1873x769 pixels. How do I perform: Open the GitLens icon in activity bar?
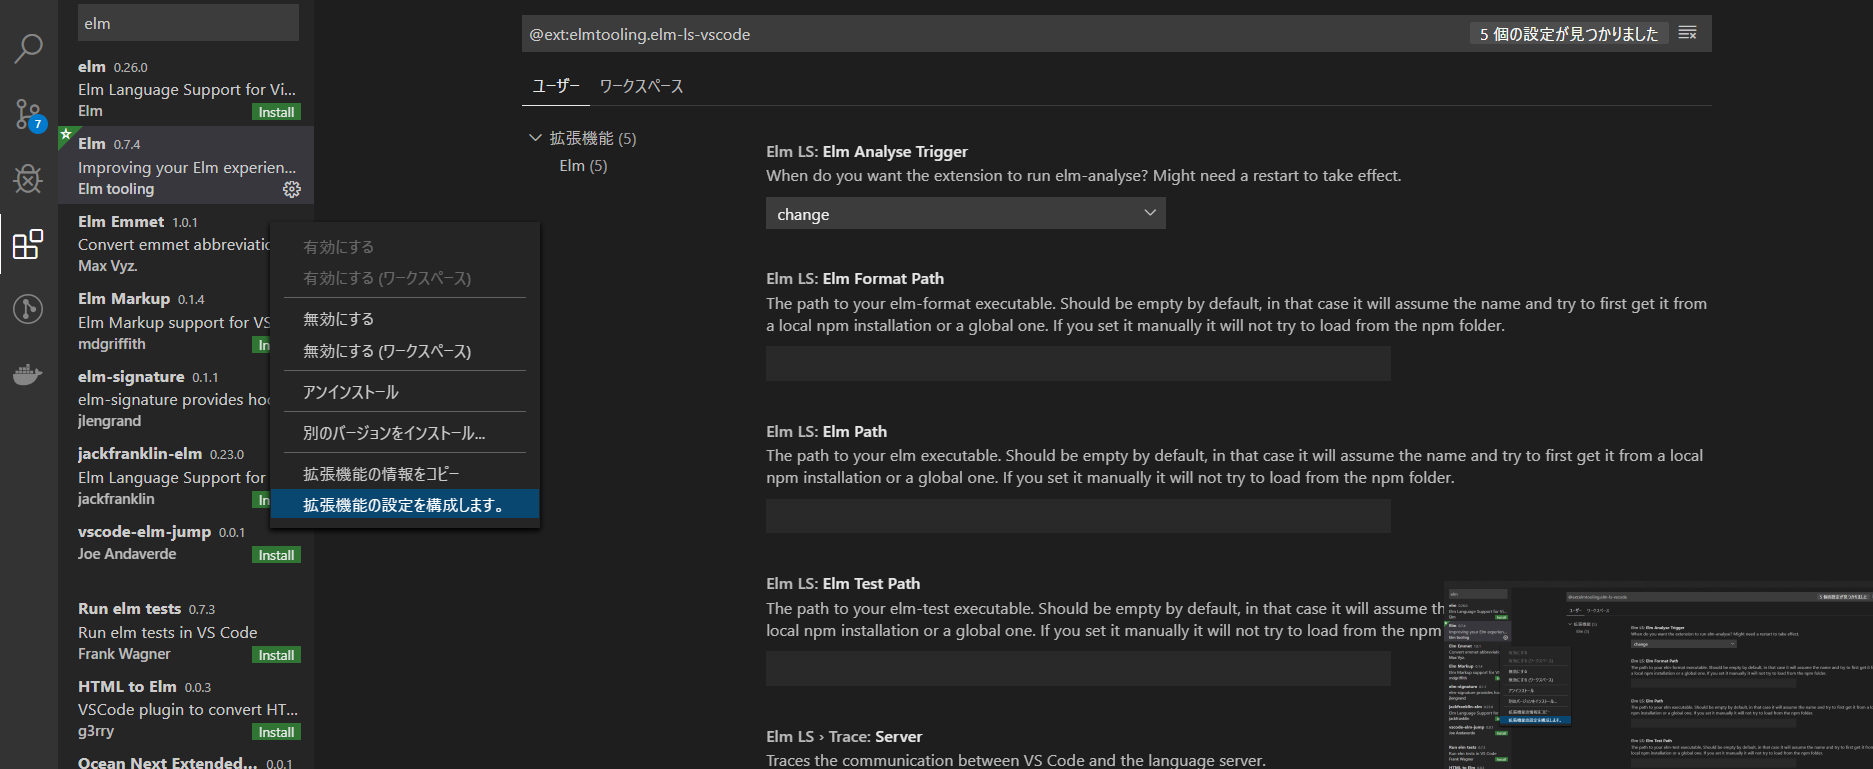point(28,309)
